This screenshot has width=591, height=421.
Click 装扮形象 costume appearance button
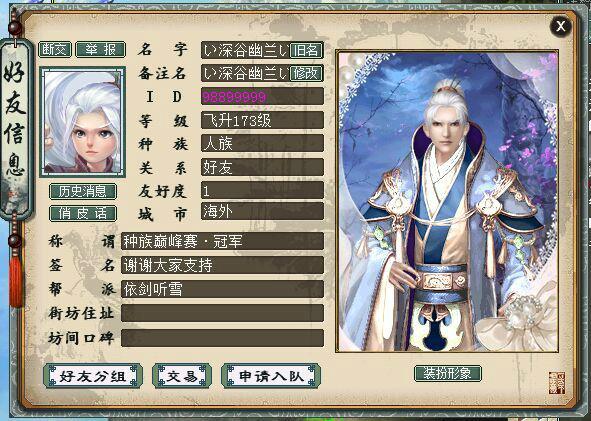tap(447, 374)
